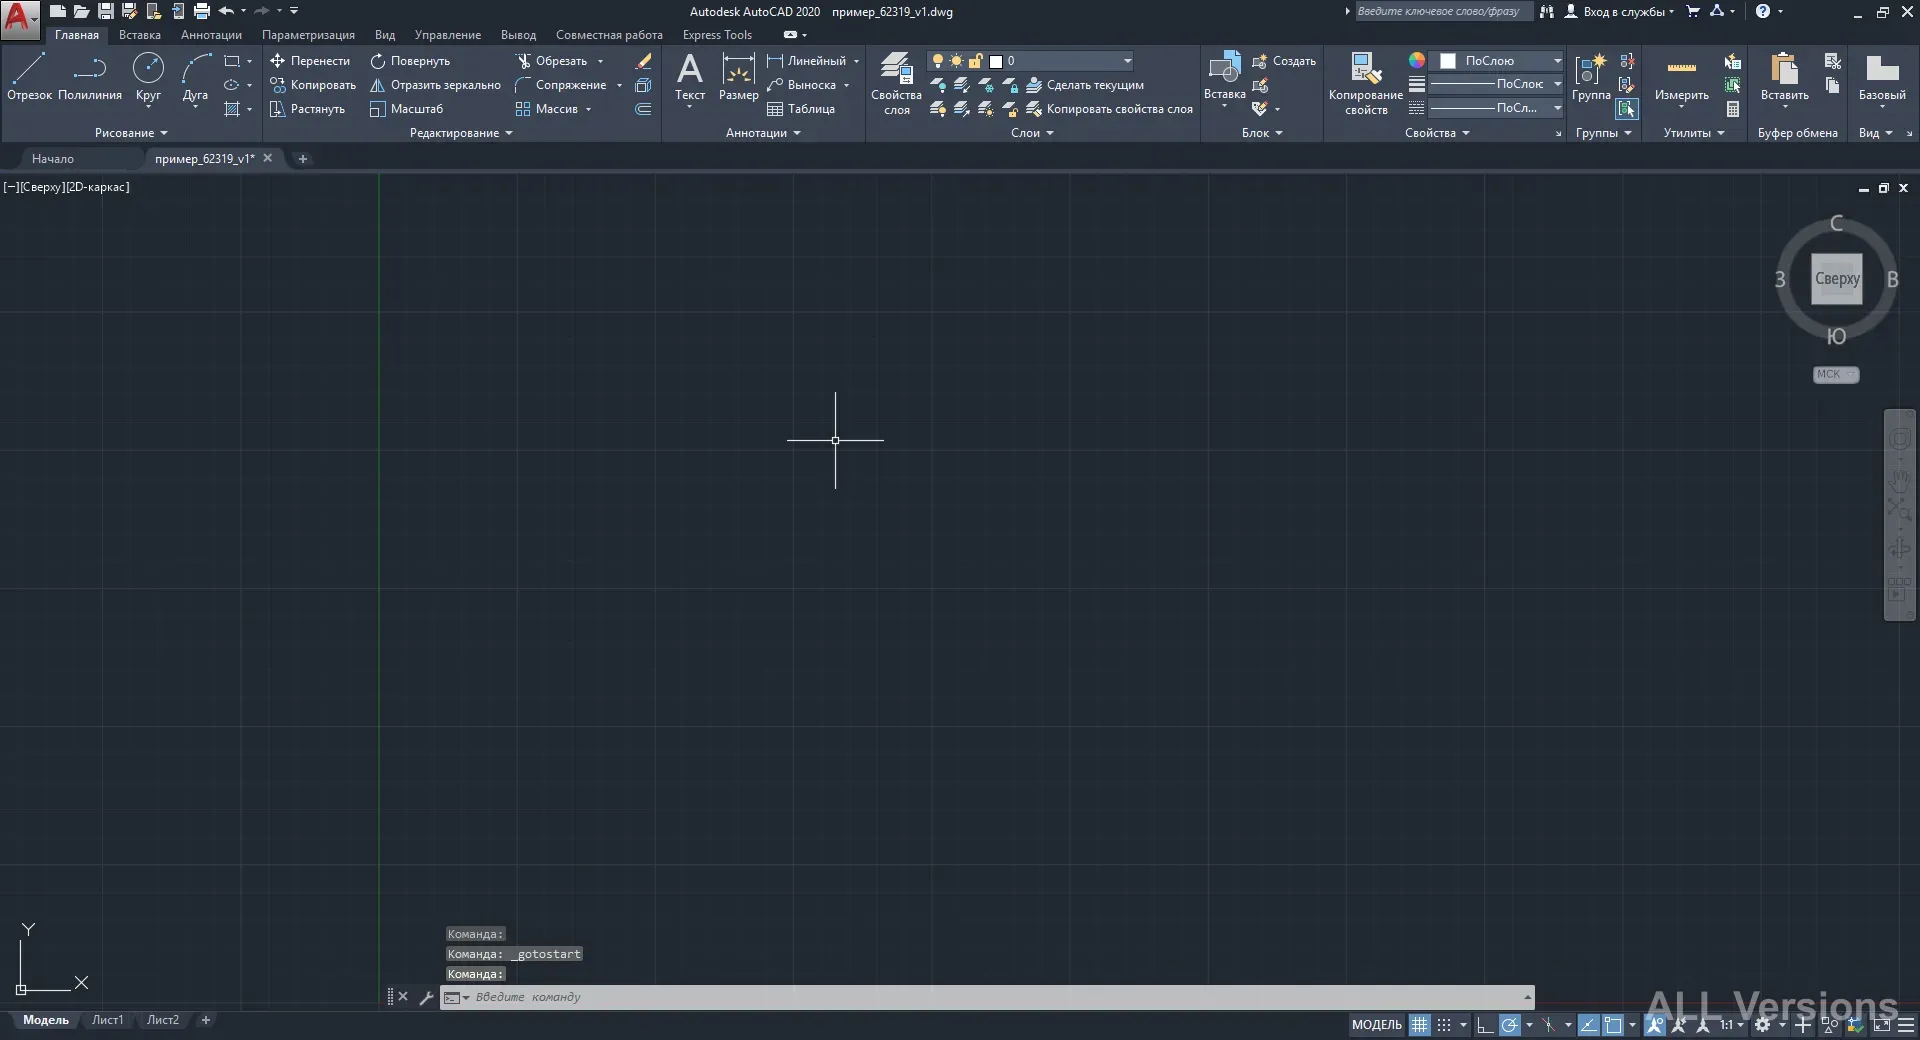Expand the Утилиты panel

1694,133
